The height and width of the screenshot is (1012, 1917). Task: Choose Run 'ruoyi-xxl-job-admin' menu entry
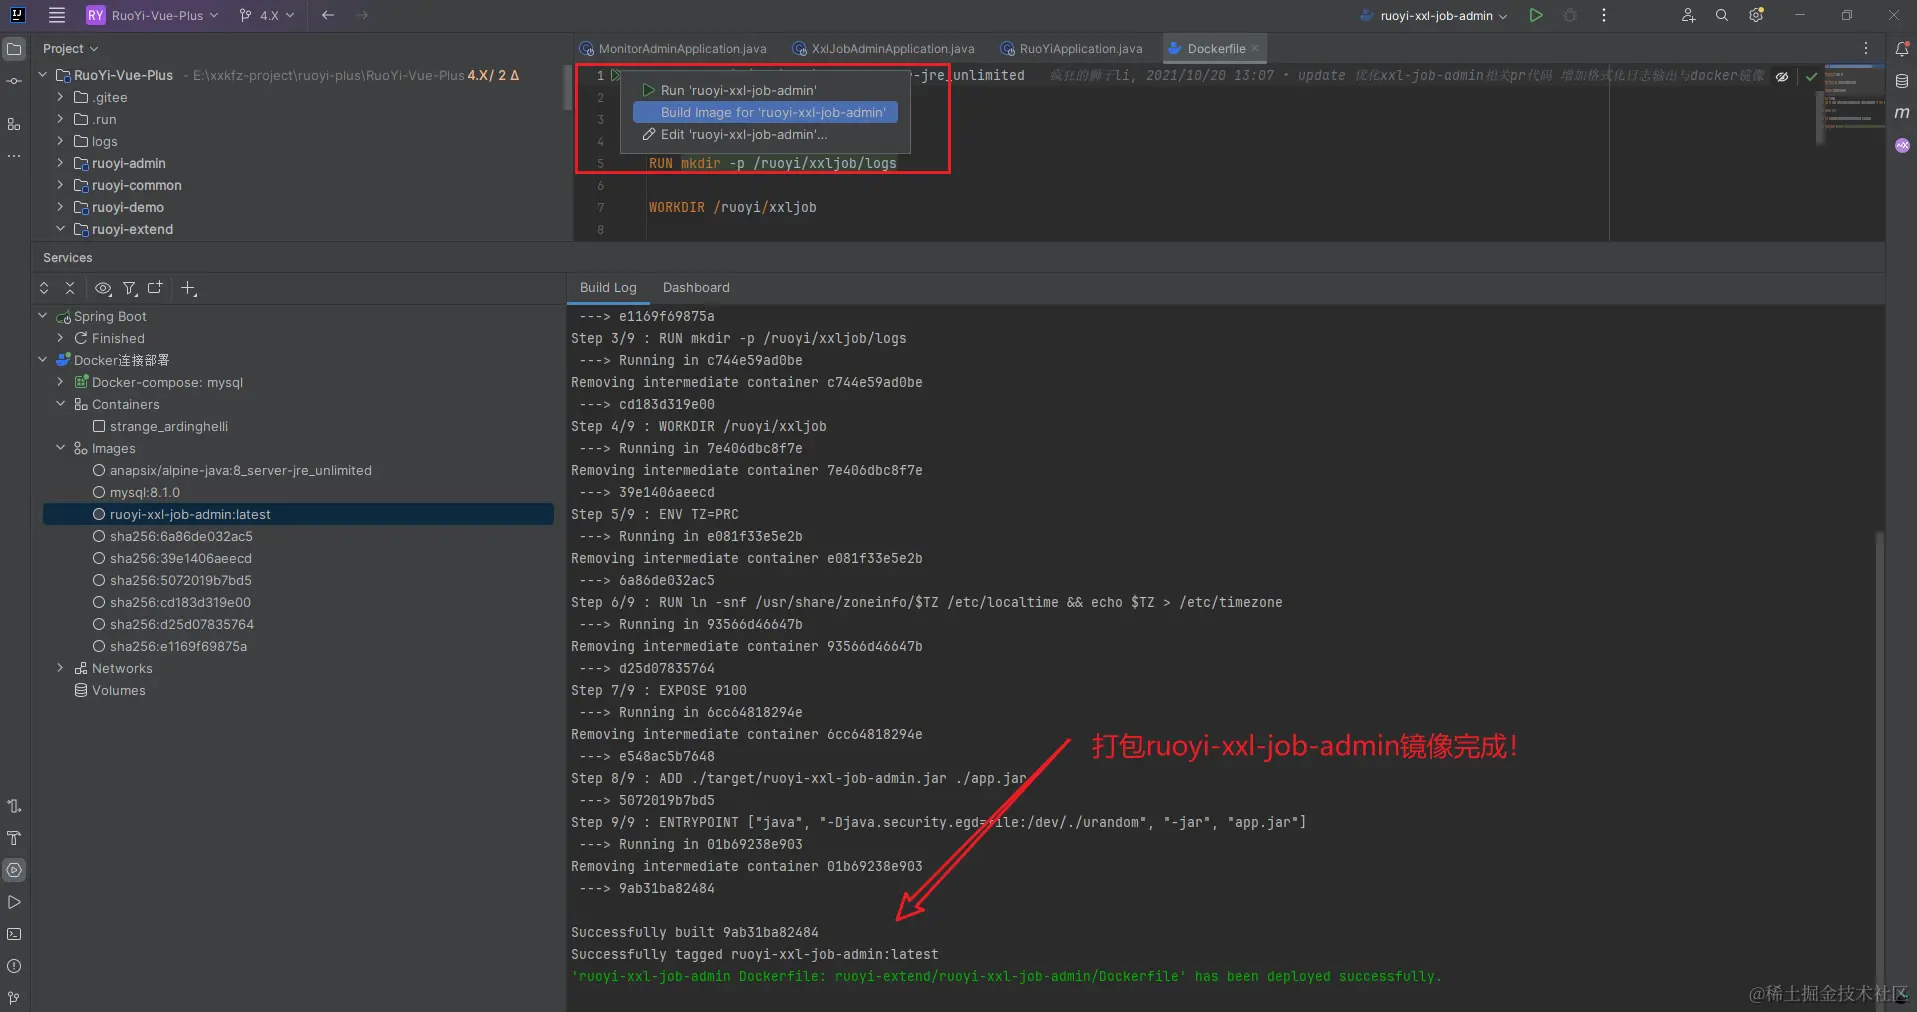[x=765, y=90]
